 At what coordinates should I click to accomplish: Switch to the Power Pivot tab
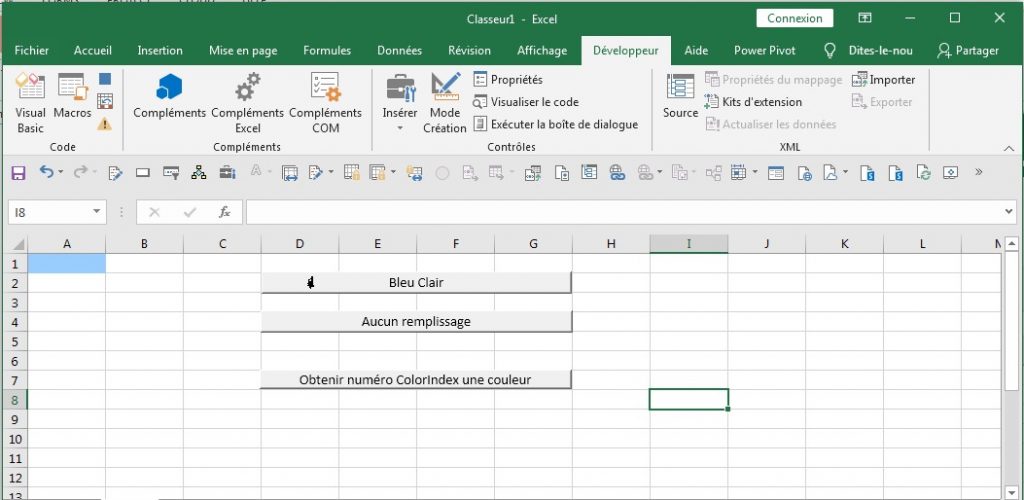(765, 50)
